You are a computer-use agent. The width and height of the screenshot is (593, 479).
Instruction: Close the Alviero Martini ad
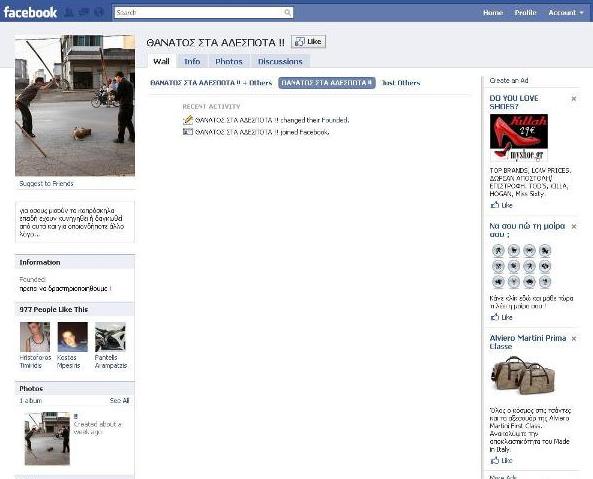coord(574,339)
